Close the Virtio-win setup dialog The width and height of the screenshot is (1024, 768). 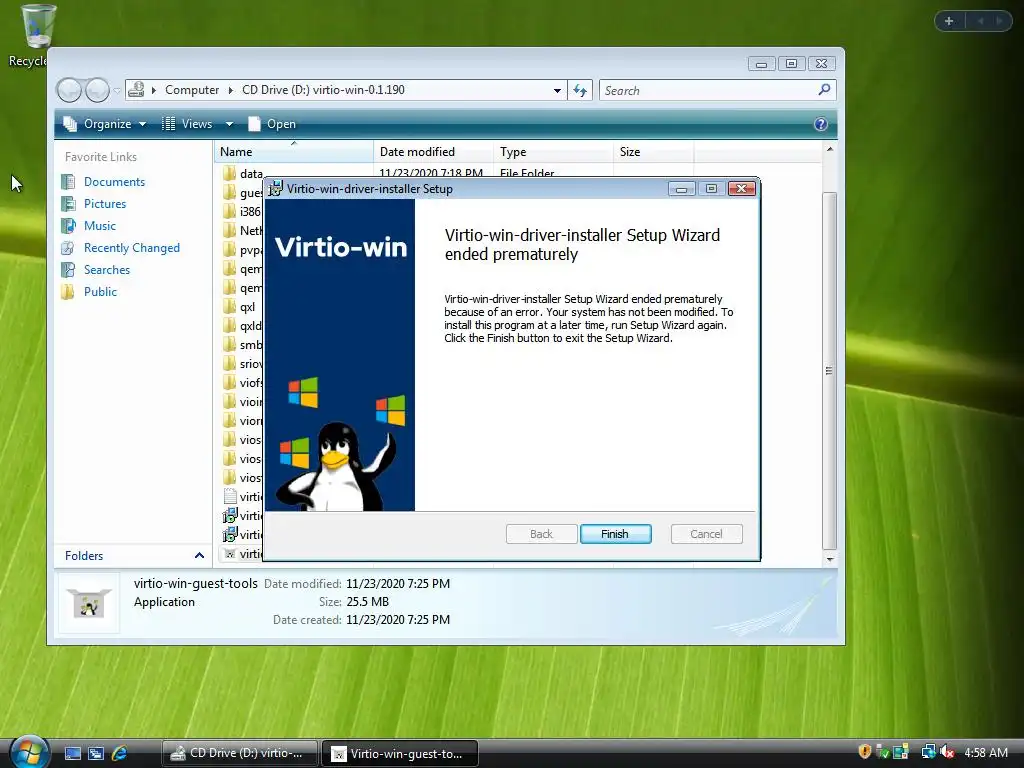pos(741,189)
